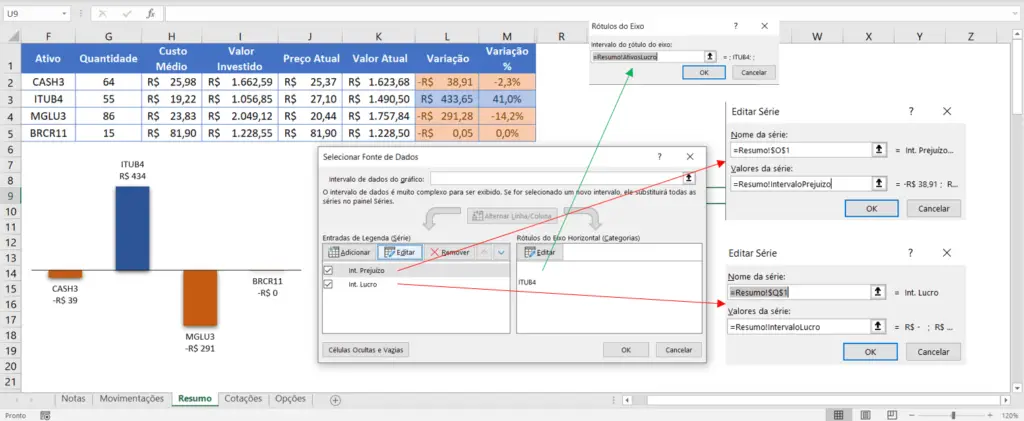Click help icon in lower Editar Série dialog

pyautogui.click(x=911, y=253)
